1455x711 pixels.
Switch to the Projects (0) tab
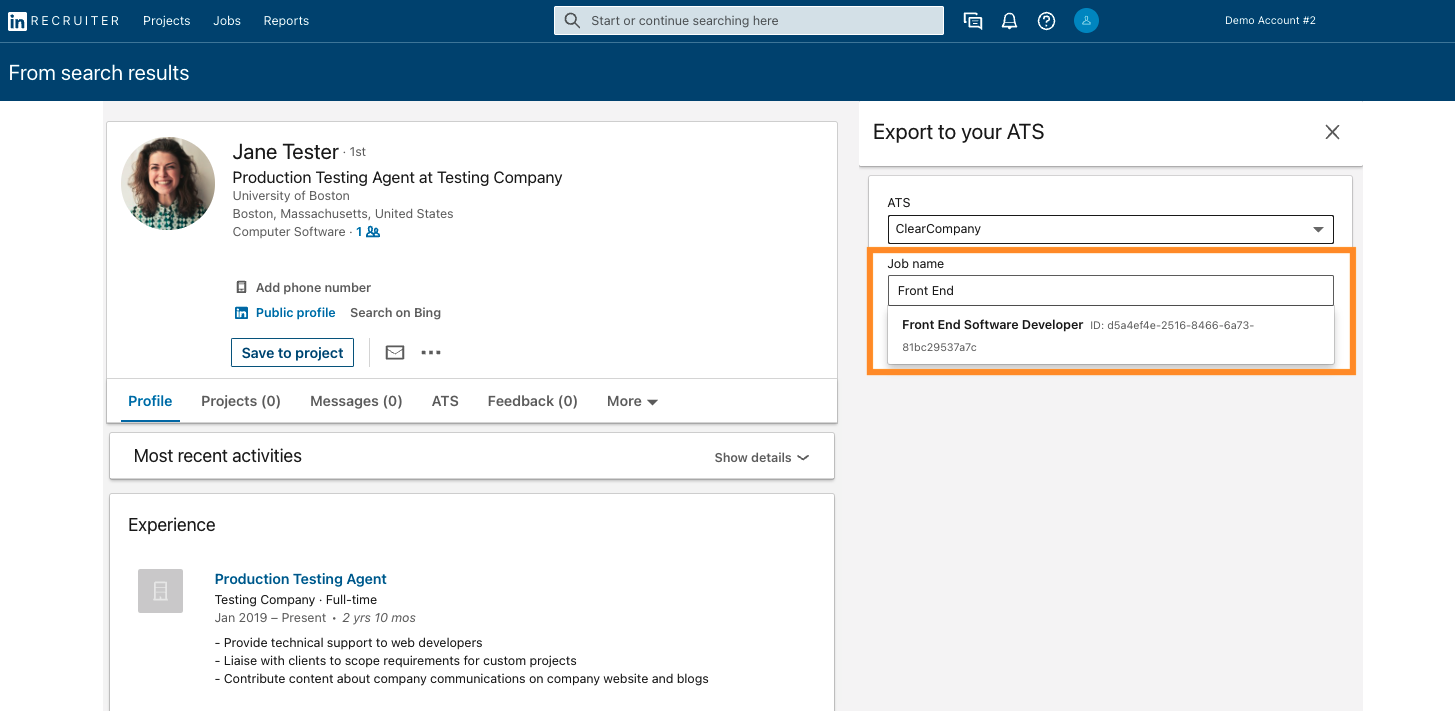241,401
